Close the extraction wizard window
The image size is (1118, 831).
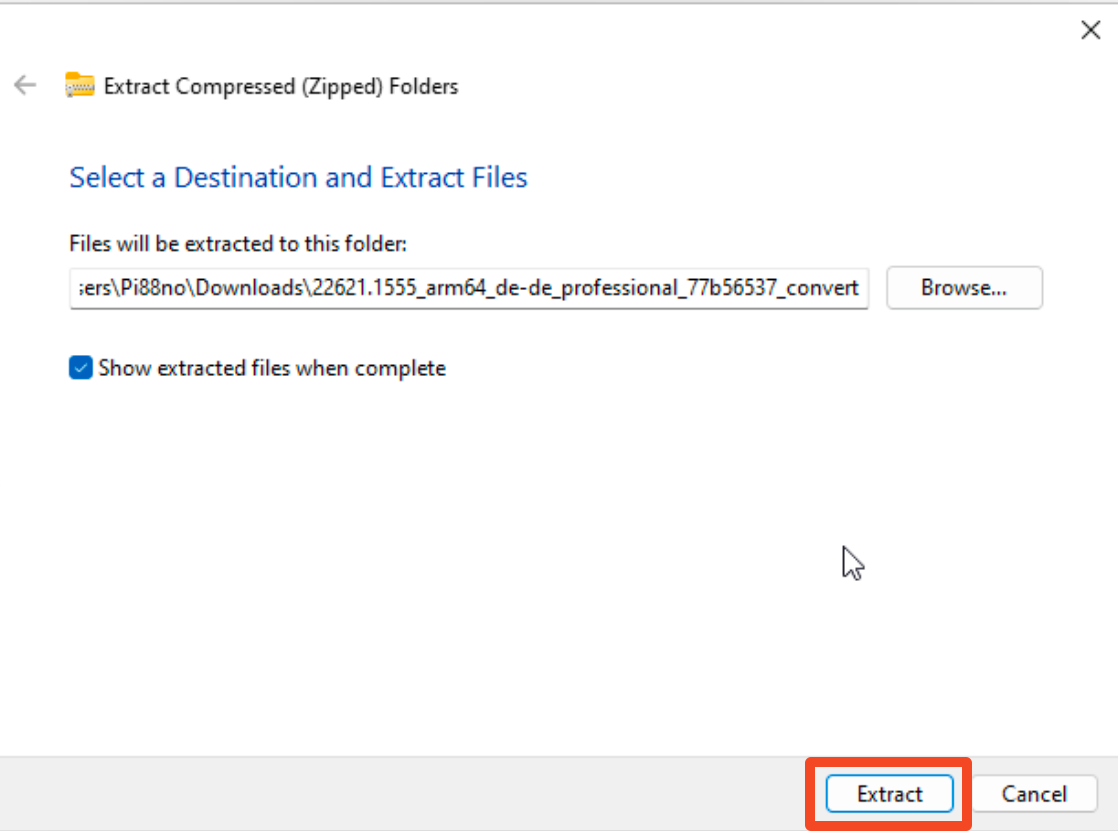click(1091, 30)
